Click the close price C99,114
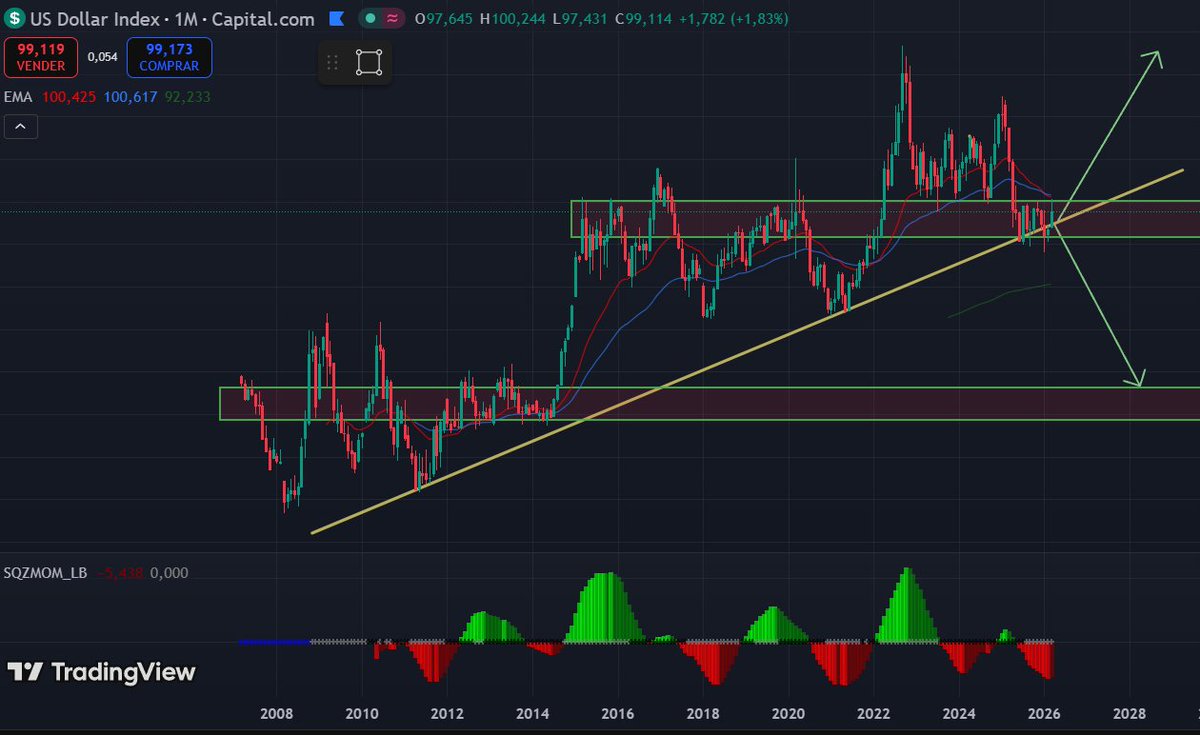1200x735 pixels. [x=645, y=18]
